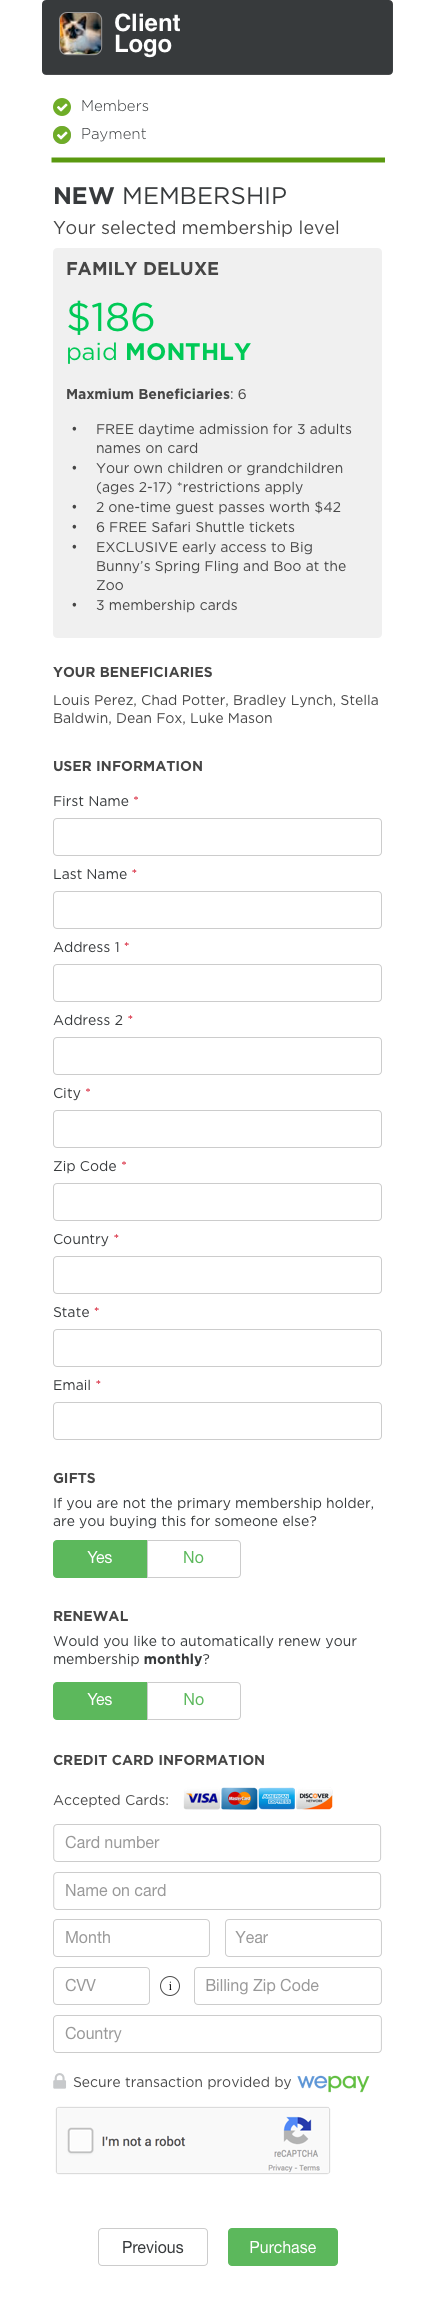Click the Payment step checkmark icon

click(62, 135)
